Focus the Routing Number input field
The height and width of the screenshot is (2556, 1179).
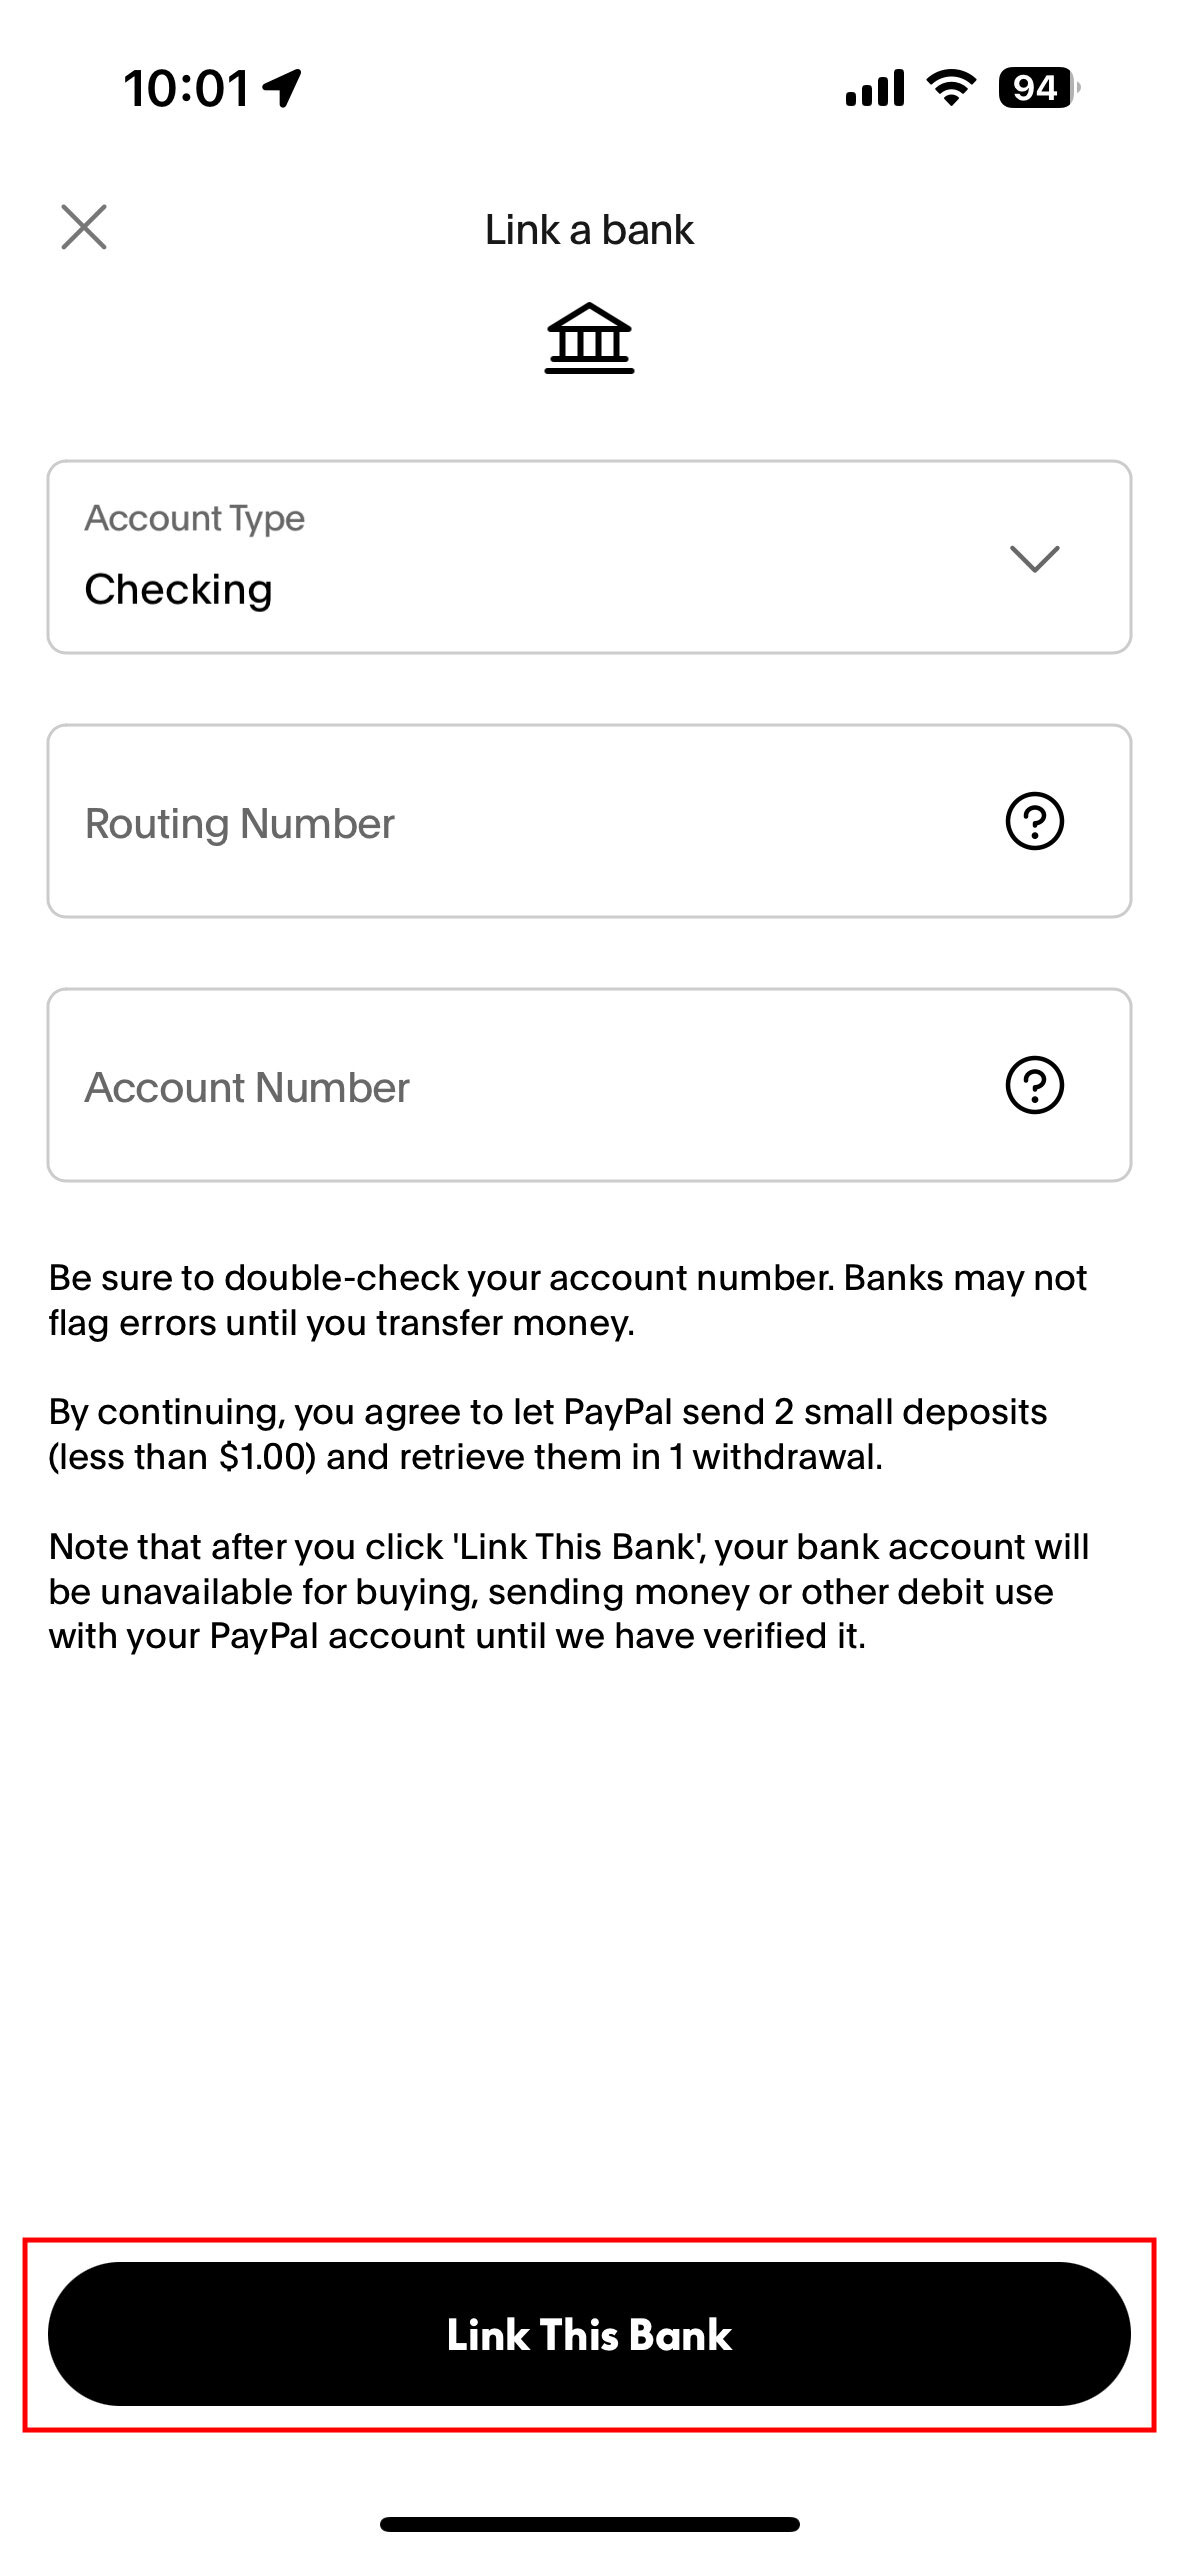500,822
